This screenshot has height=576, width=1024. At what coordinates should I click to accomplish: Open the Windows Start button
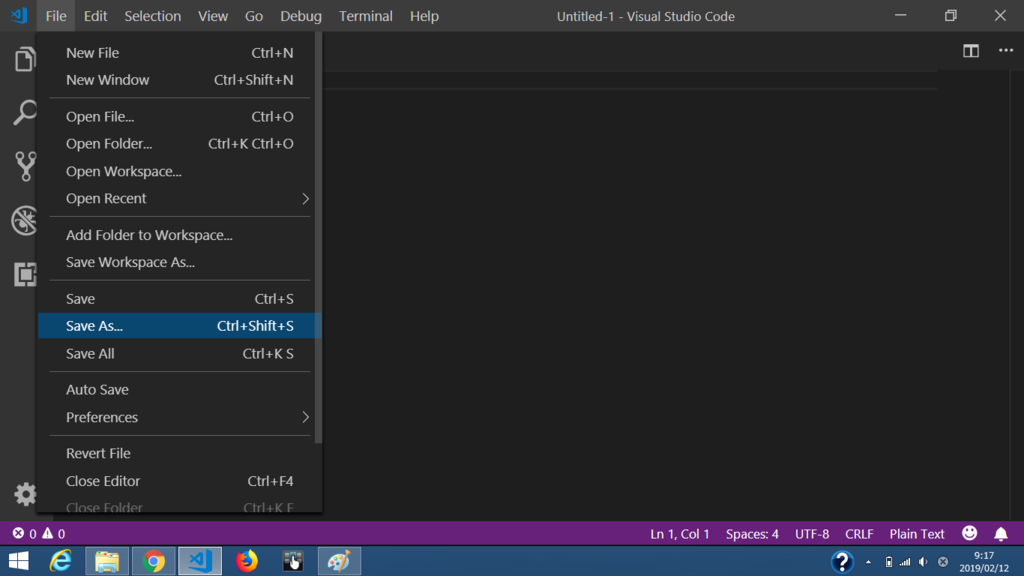[18, 561]
